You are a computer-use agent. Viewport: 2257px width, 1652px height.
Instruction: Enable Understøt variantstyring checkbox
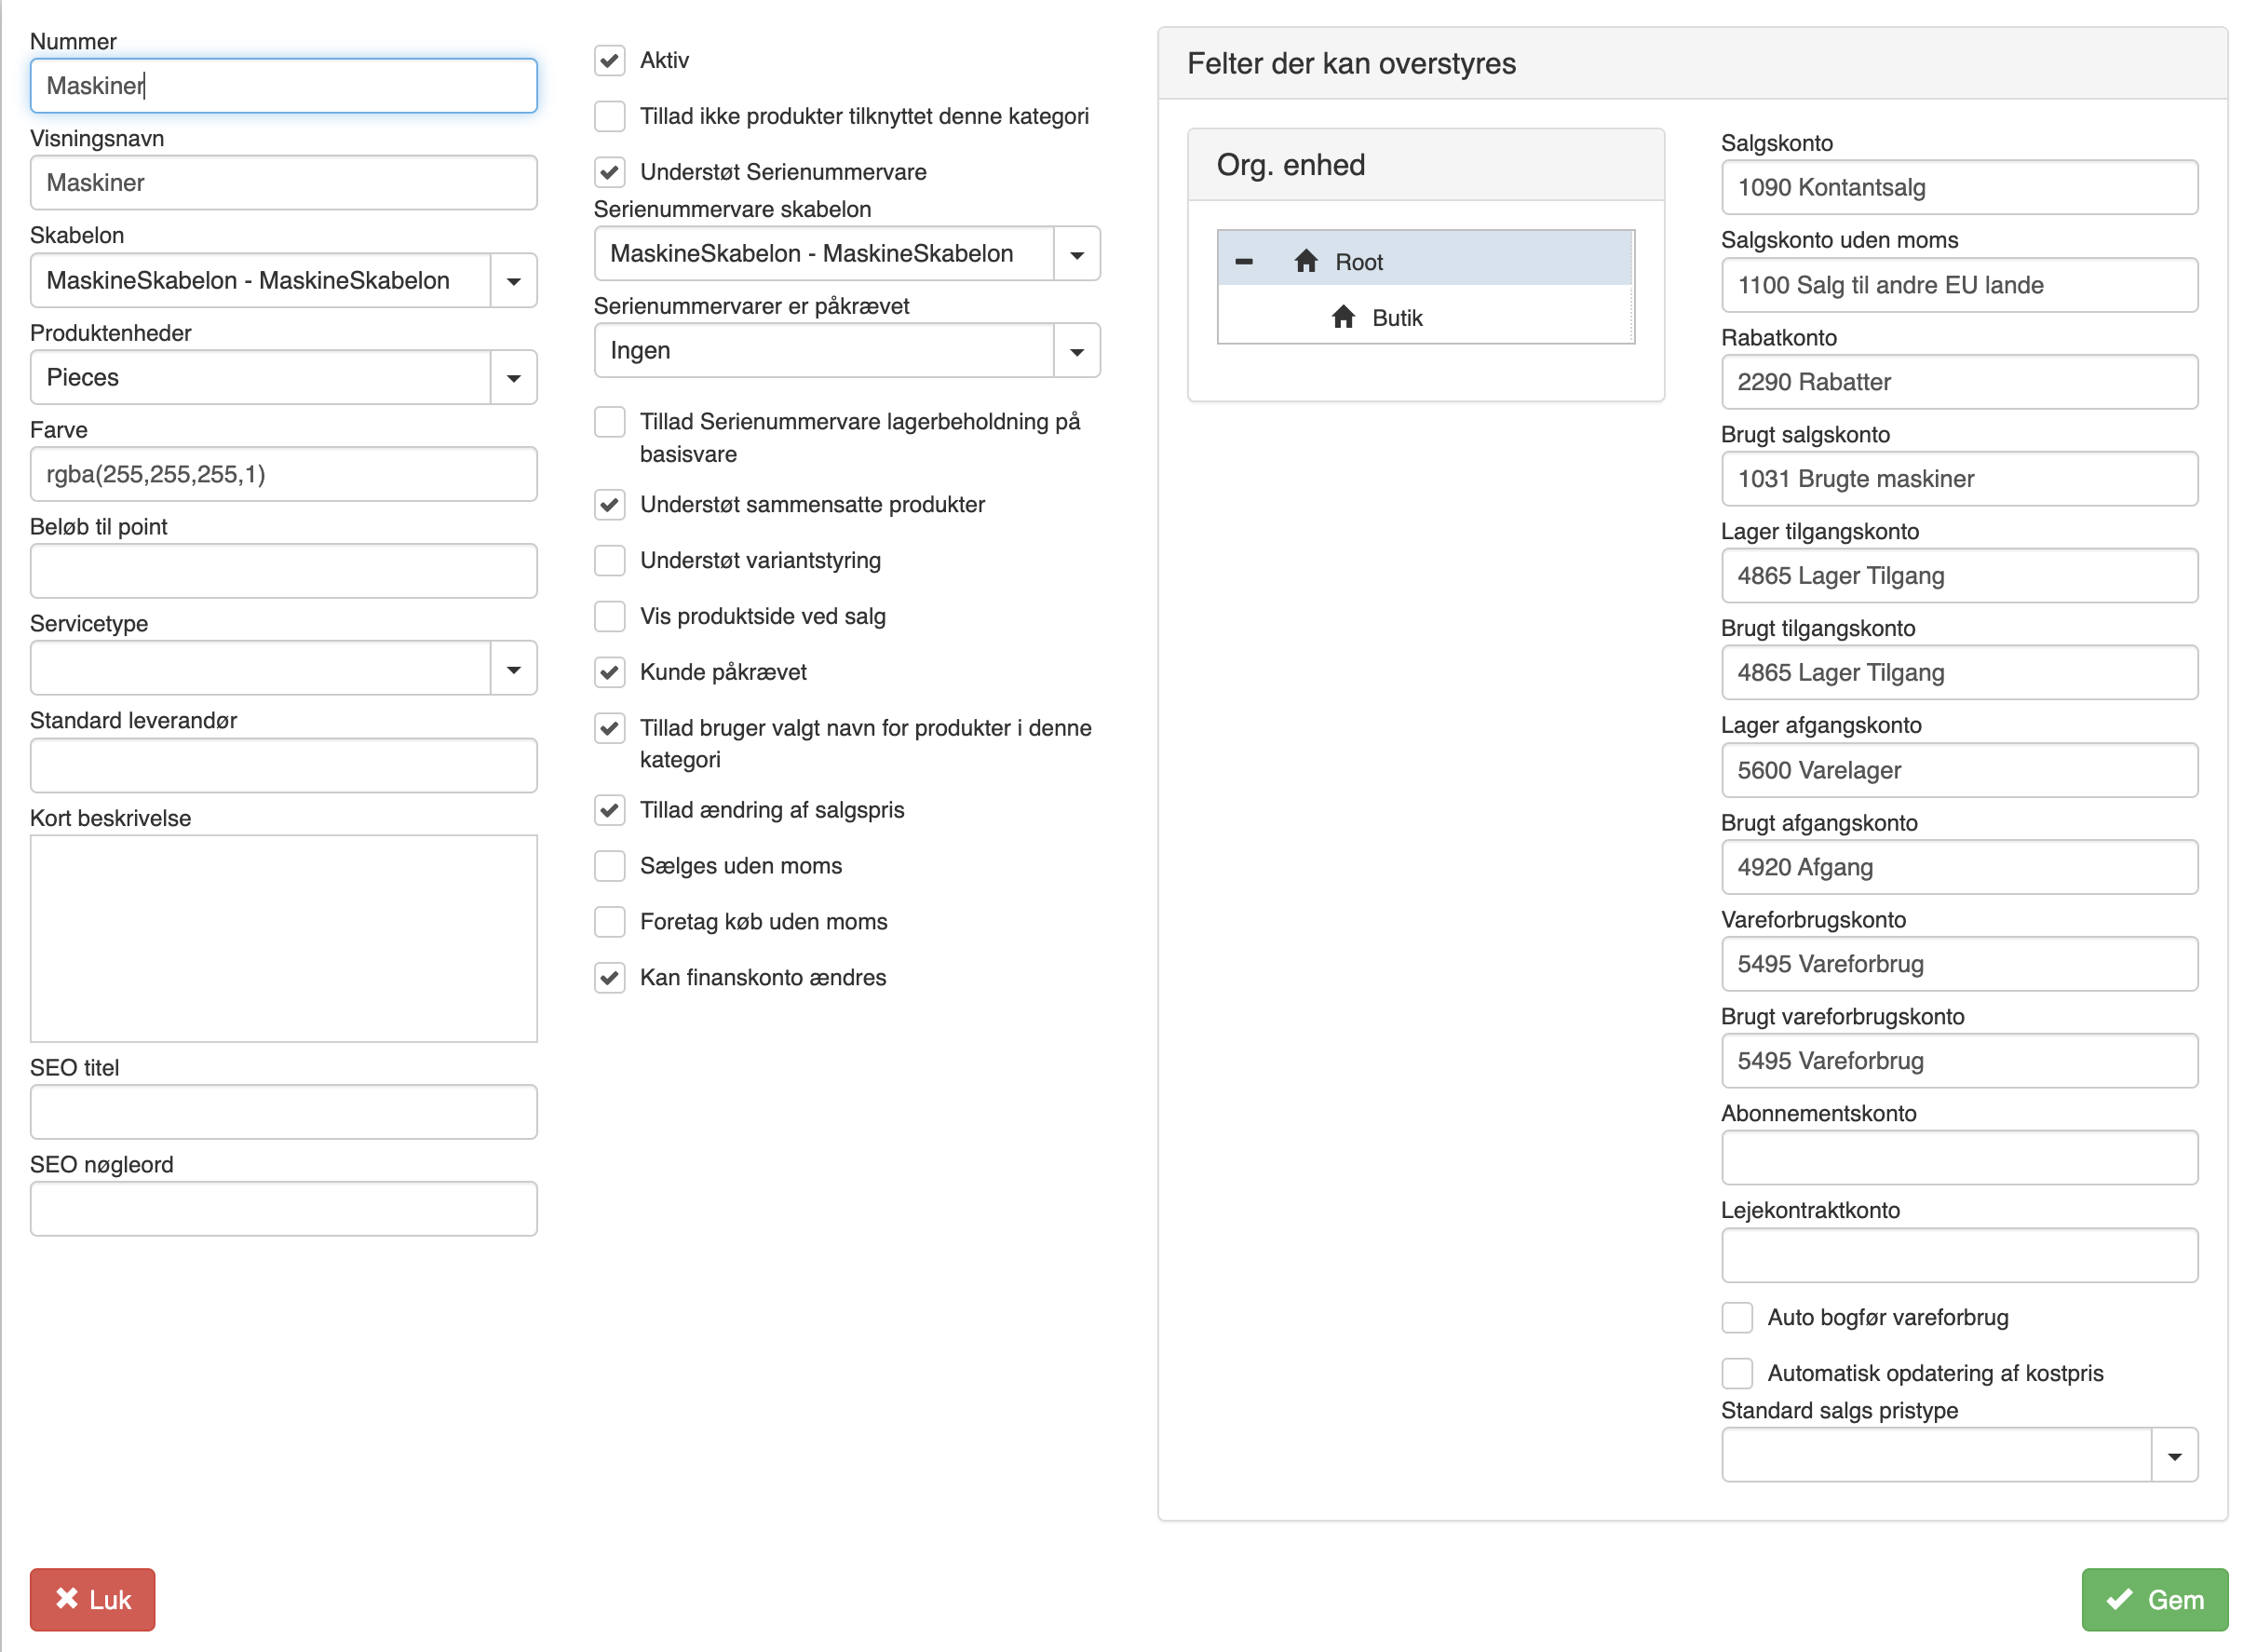[610, 560]
